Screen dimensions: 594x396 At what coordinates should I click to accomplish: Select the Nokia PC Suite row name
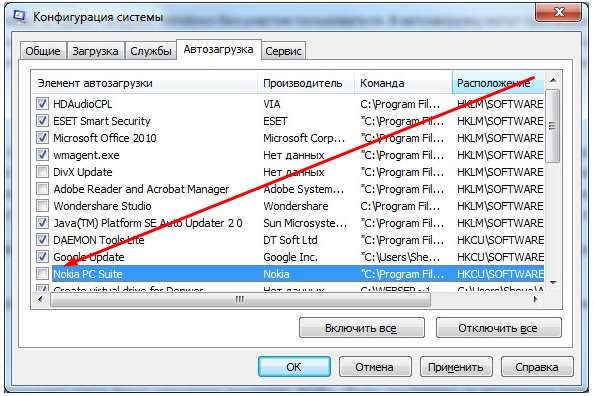[x=88, y=274]
